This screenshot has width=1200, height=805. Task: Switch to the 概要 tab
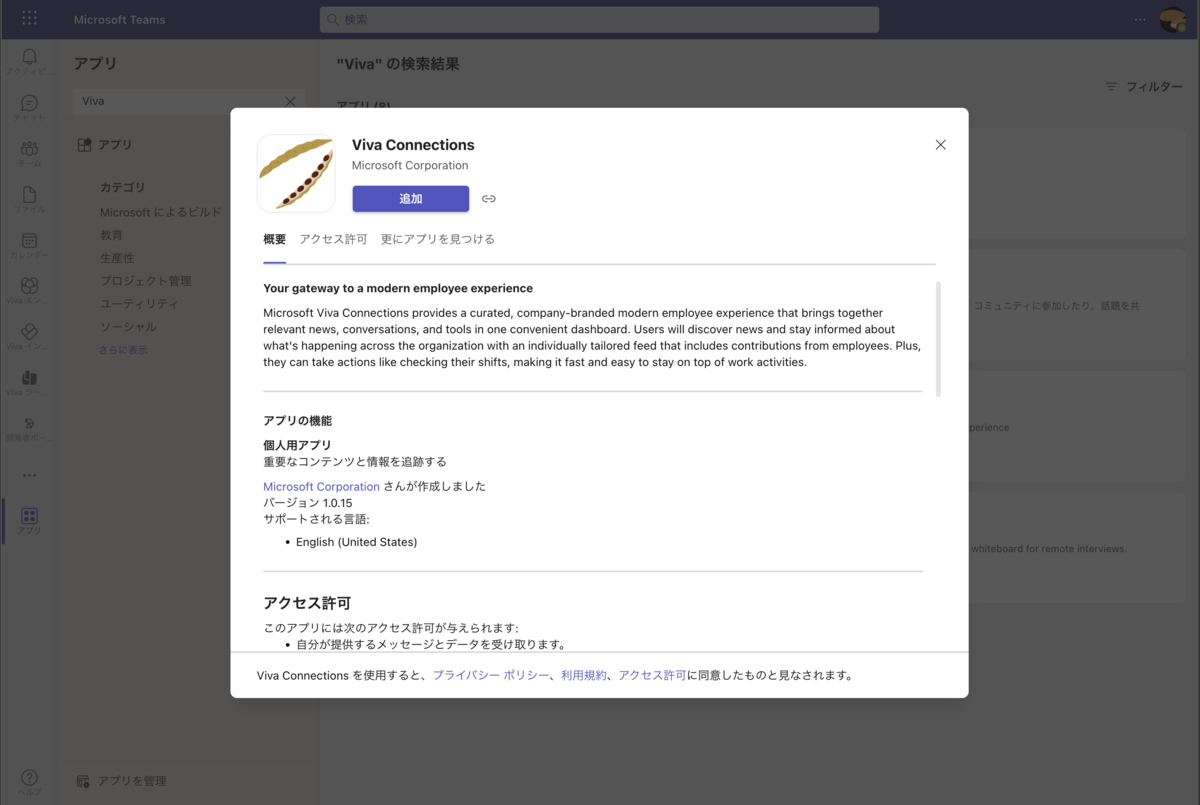click(x=275, y=240)
